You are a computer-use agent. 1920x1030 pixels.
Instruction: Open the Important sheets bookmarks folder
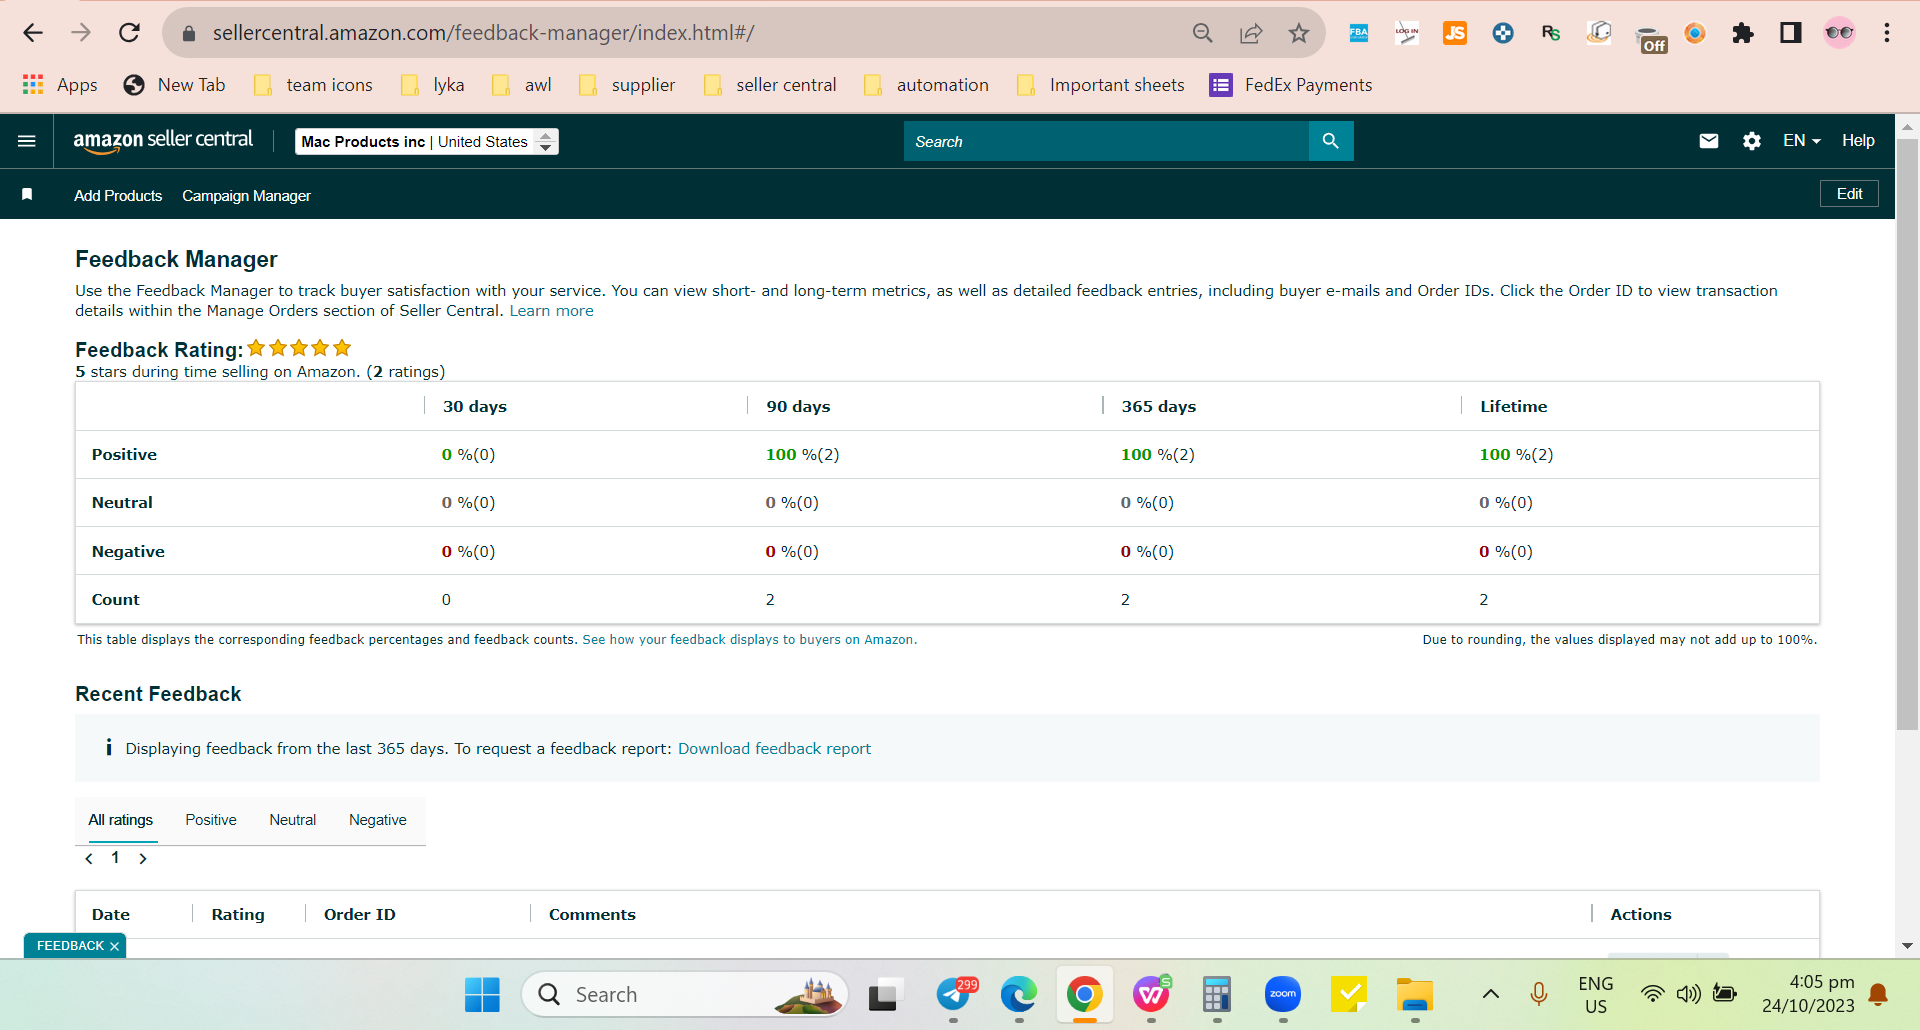[x=1100, y=85]
